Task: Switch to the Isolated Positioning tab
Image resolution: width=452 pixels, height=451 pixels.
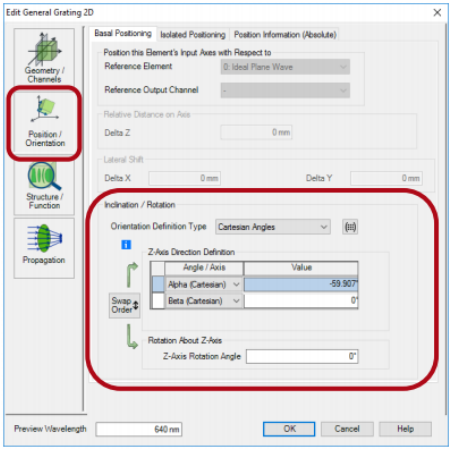Action: click(193, 35)
